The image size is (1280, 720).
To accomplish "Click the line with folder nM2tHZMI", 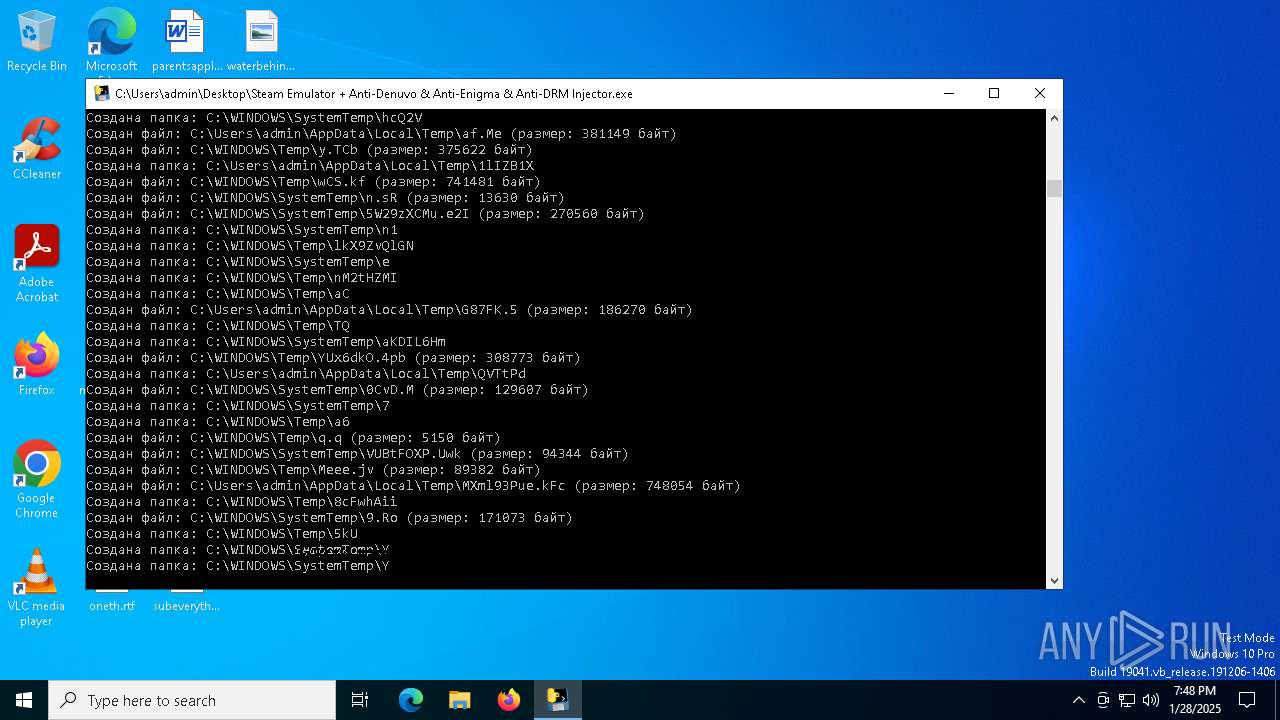I will [241, 278].
